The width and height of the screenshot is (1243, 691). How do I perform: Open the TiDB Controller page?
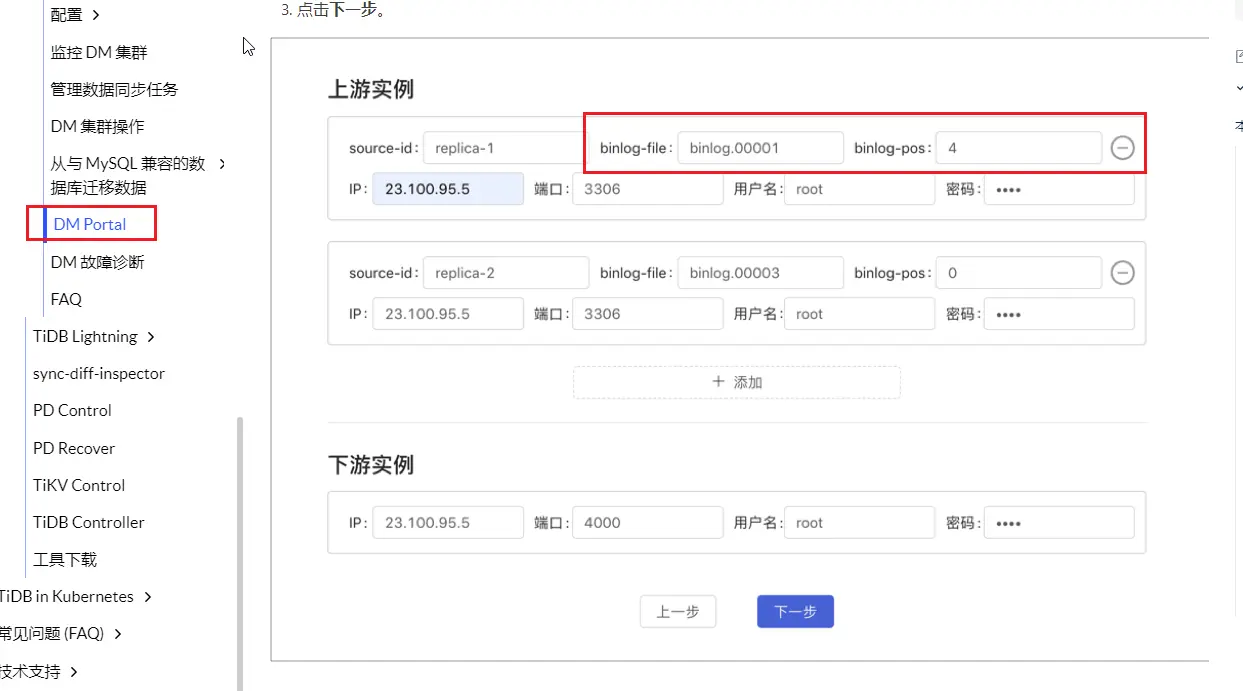coord(89,522)
